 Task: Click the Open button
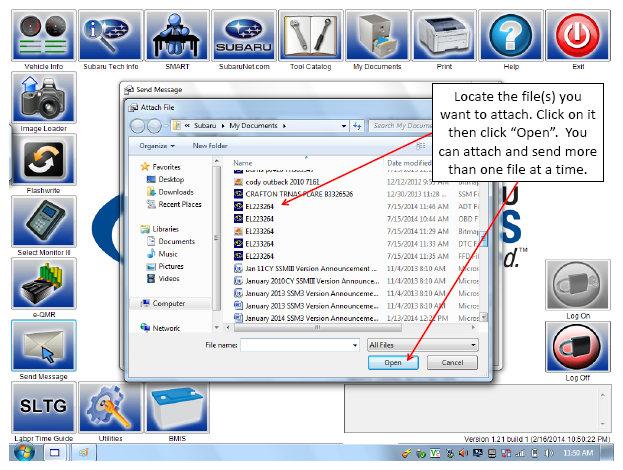point(393,363)
